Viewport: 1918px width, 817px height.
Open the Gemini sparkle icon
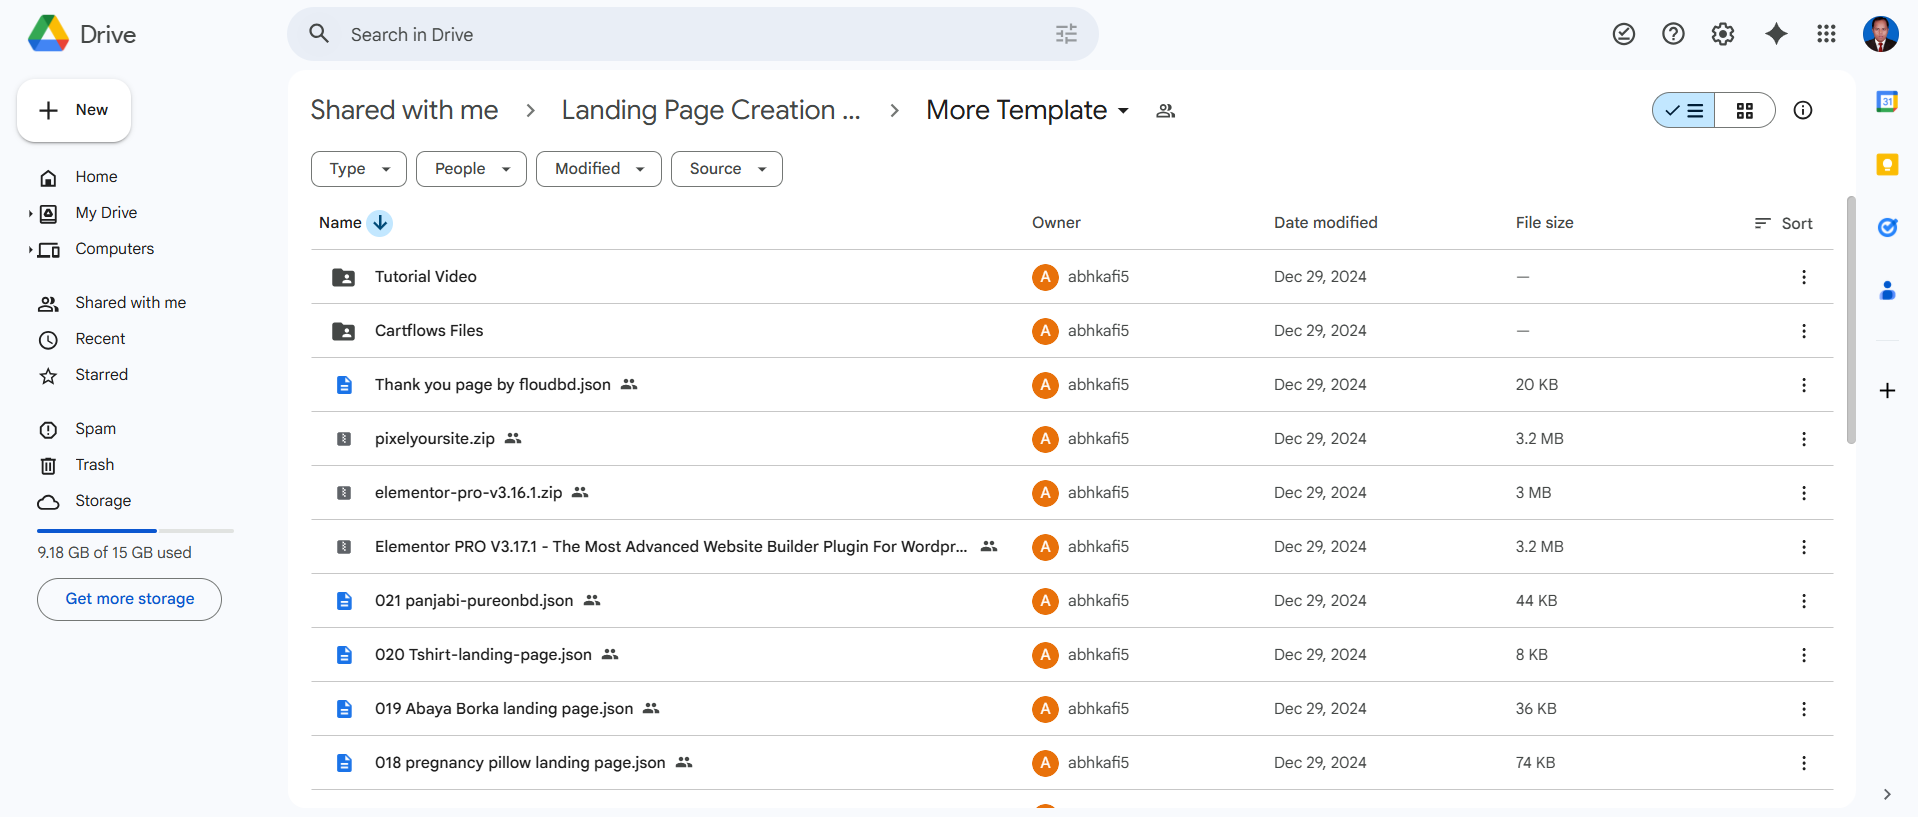click(x=1775, y=34)
